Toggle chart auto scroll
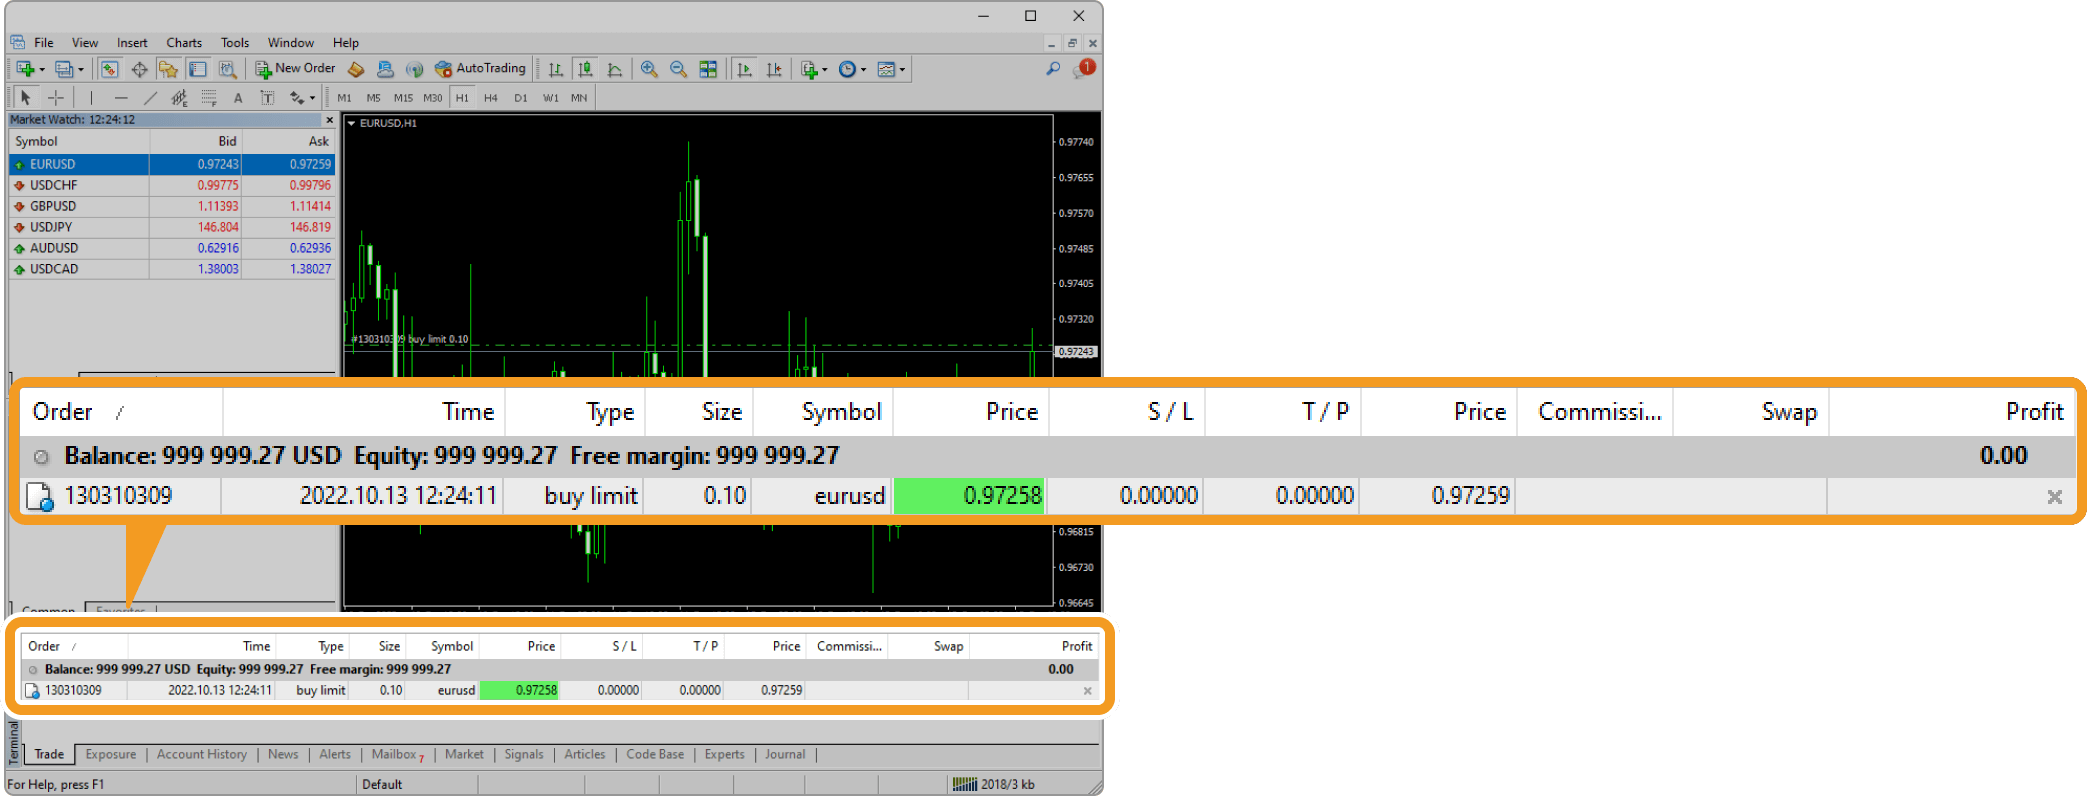 744,69
